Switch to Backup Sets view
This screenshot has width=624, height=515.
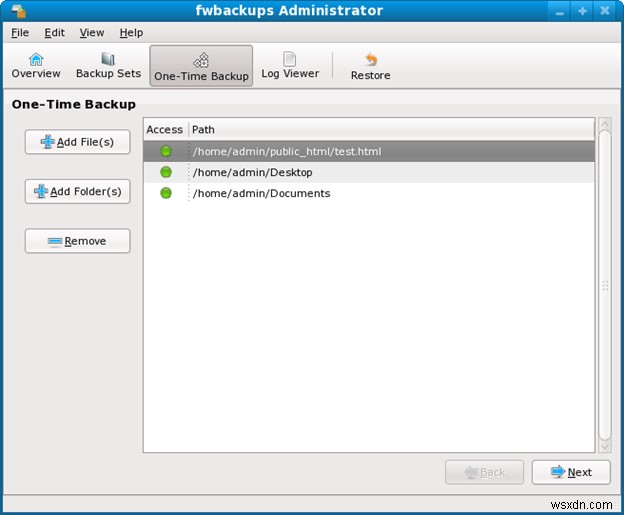point(108,66)
